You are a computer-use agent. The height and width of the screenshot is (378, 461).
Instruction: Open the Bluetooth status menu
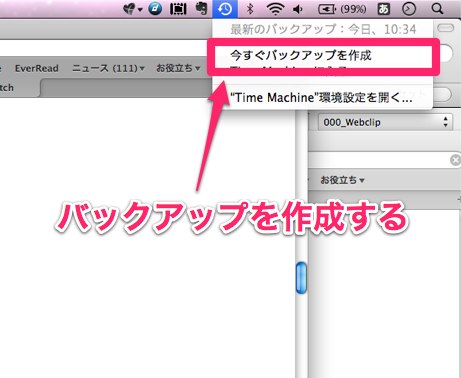[250, 9]
